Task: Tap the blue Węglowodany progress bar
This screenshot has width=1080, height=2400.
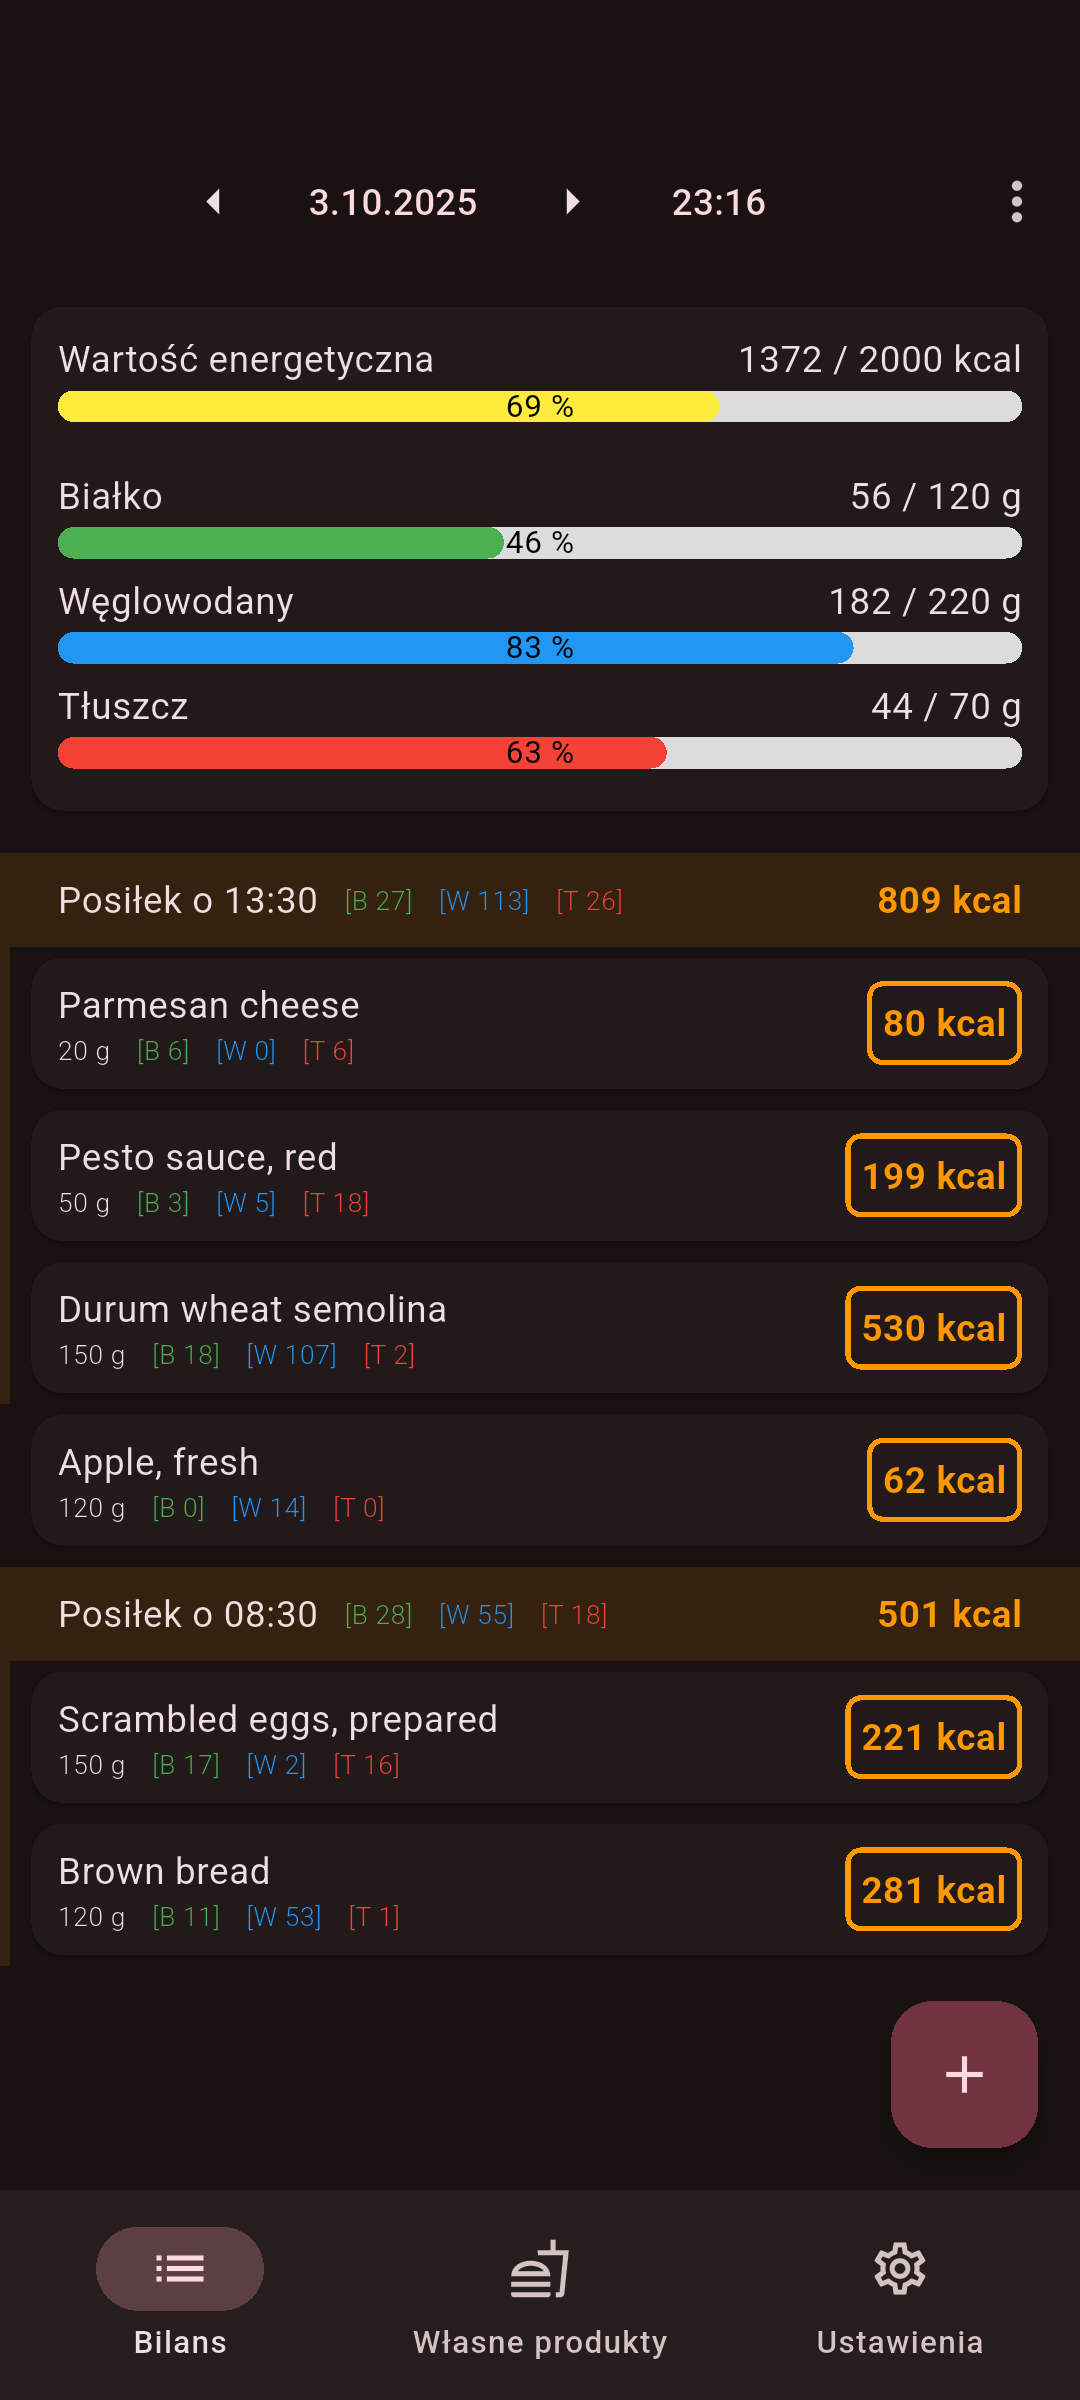Action: click(x=540, y=648)
